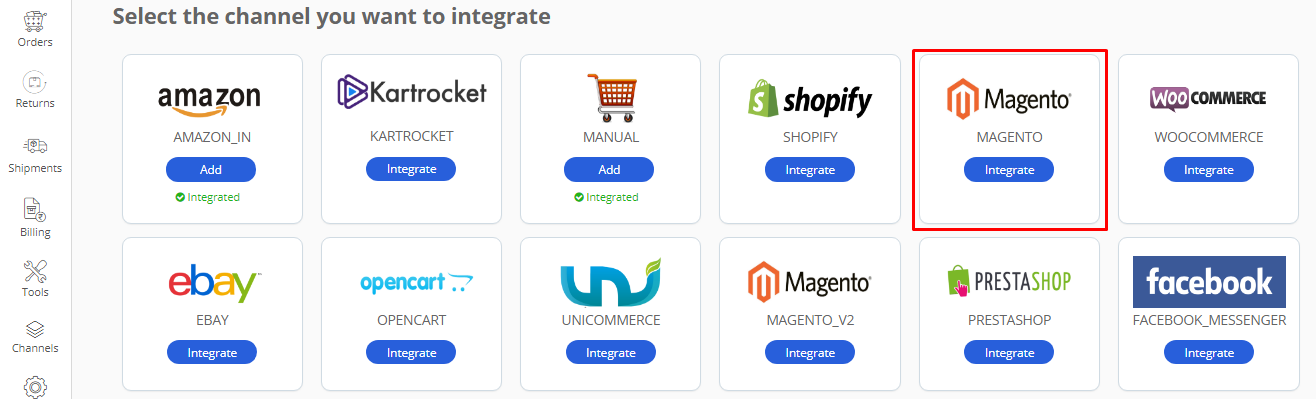This screenshot has width=1316, height=399.
Task: Add a MANUAL channel
Action: tap(609, 170)
